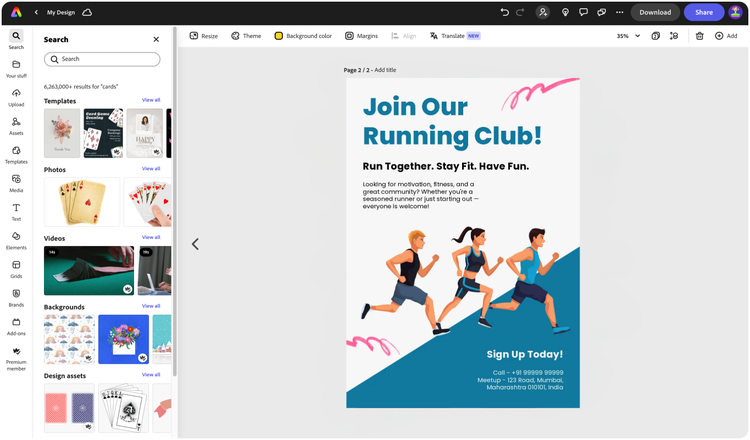Viewport: 750px width, 440px height.
Task: Select the pink flower Thank You template
Action: (62, 133)
